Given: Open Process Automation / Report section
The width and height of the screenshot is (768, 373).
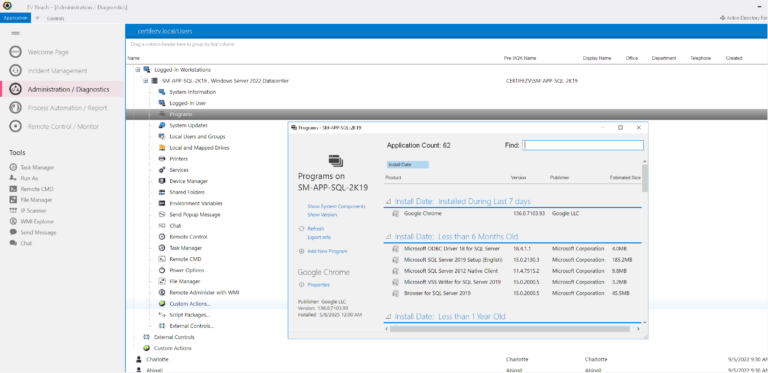Looking at the screenshot, I should (x=67, y=108).
